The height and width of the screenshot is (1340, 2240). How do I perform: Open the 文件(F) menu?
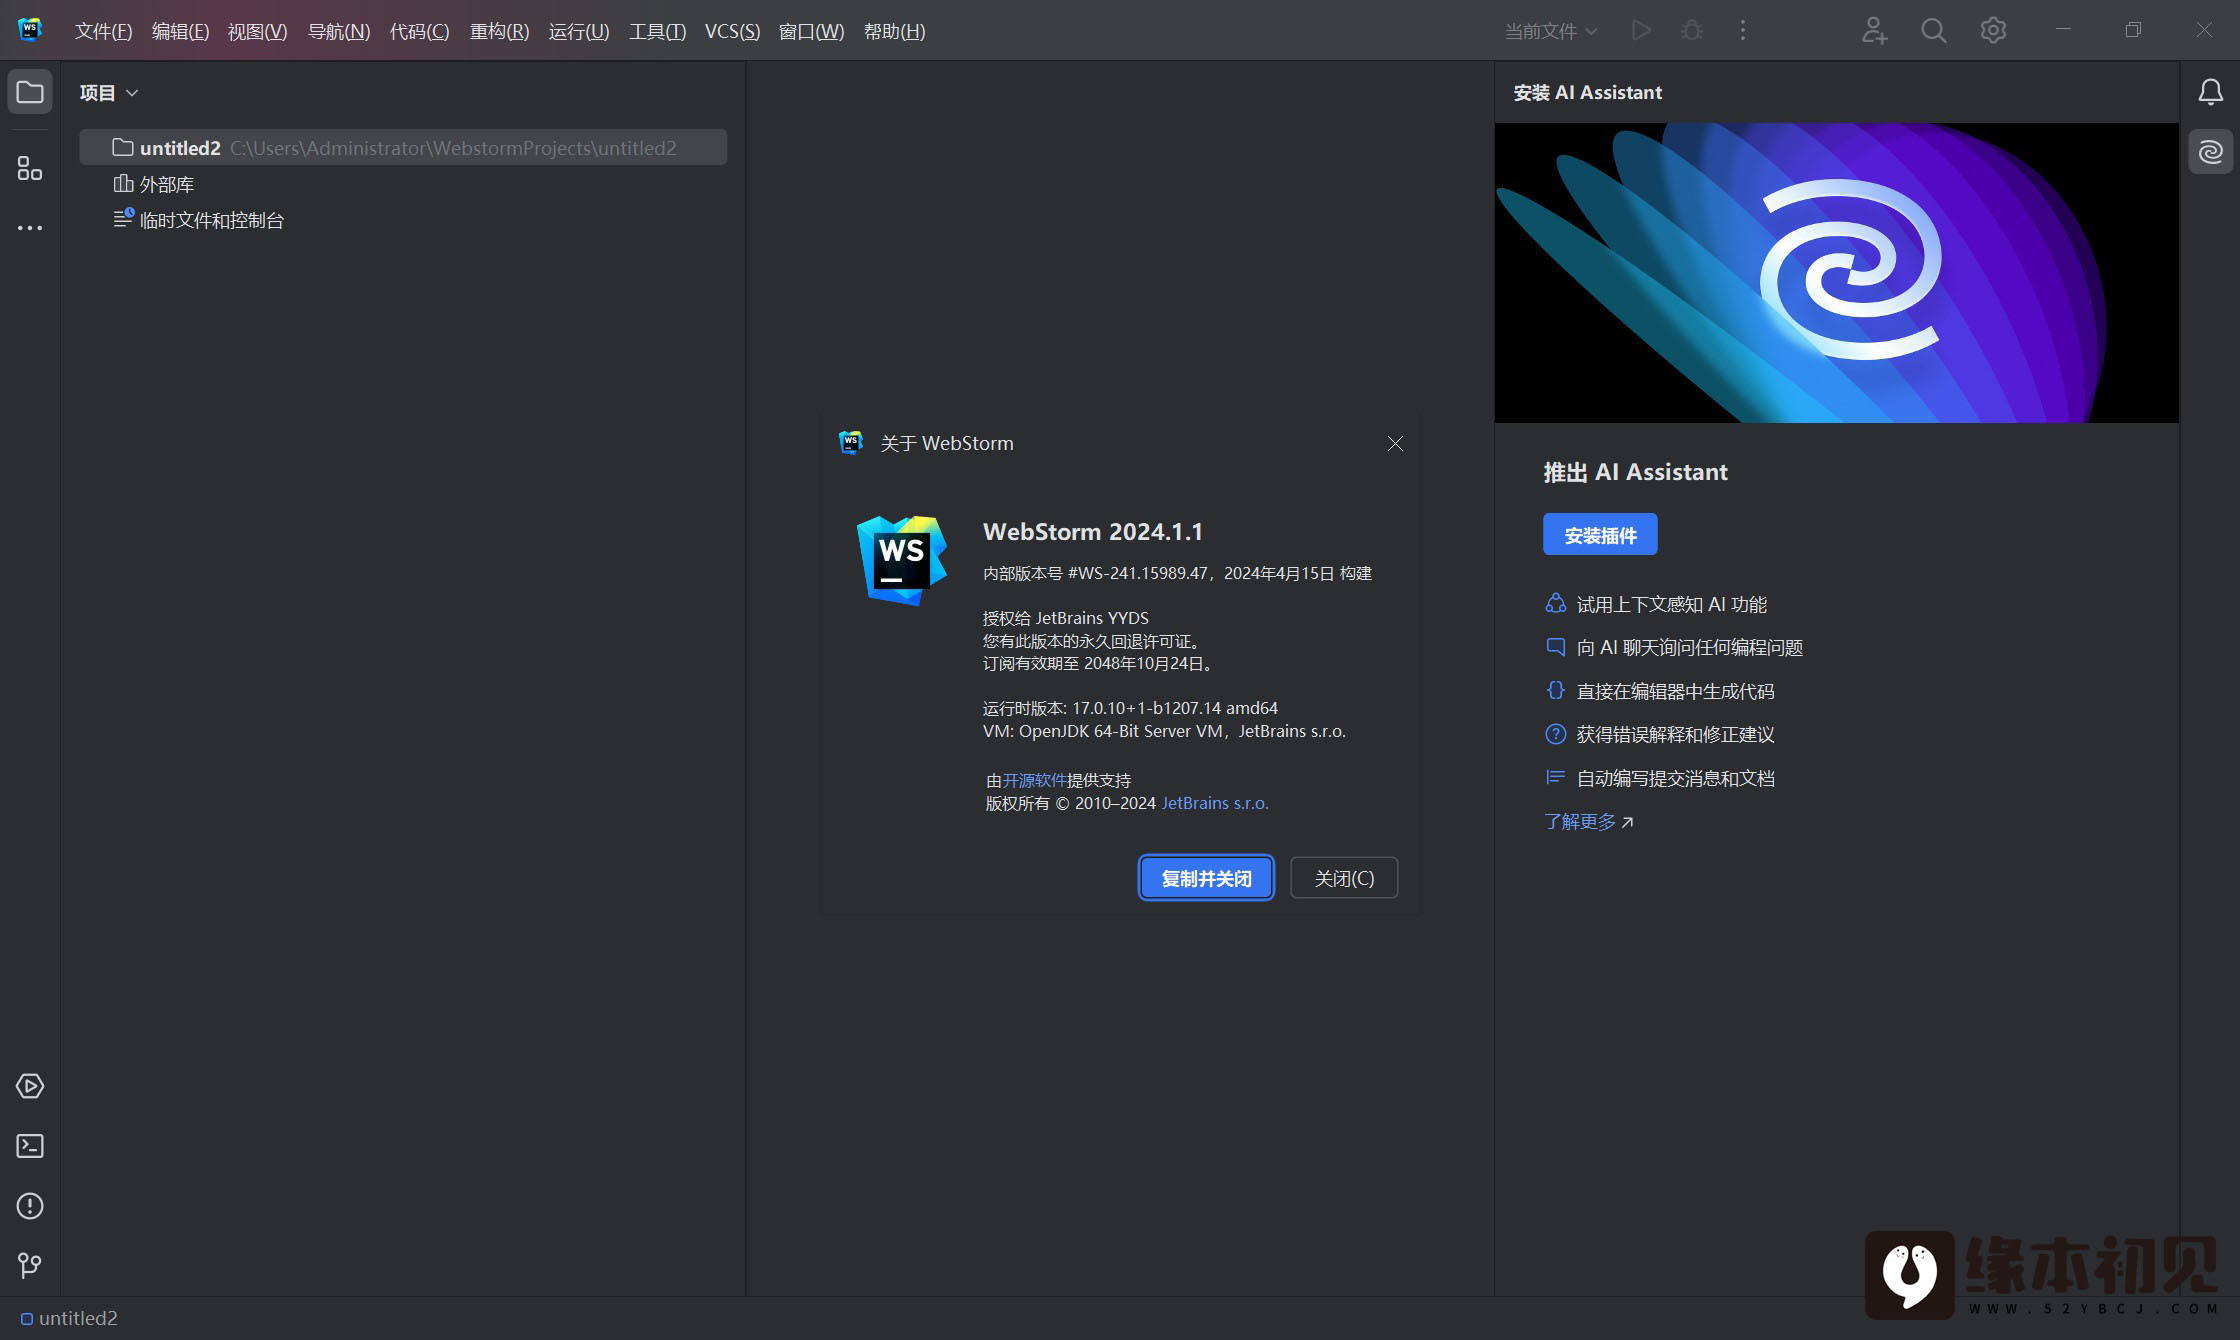click(103, 31)
